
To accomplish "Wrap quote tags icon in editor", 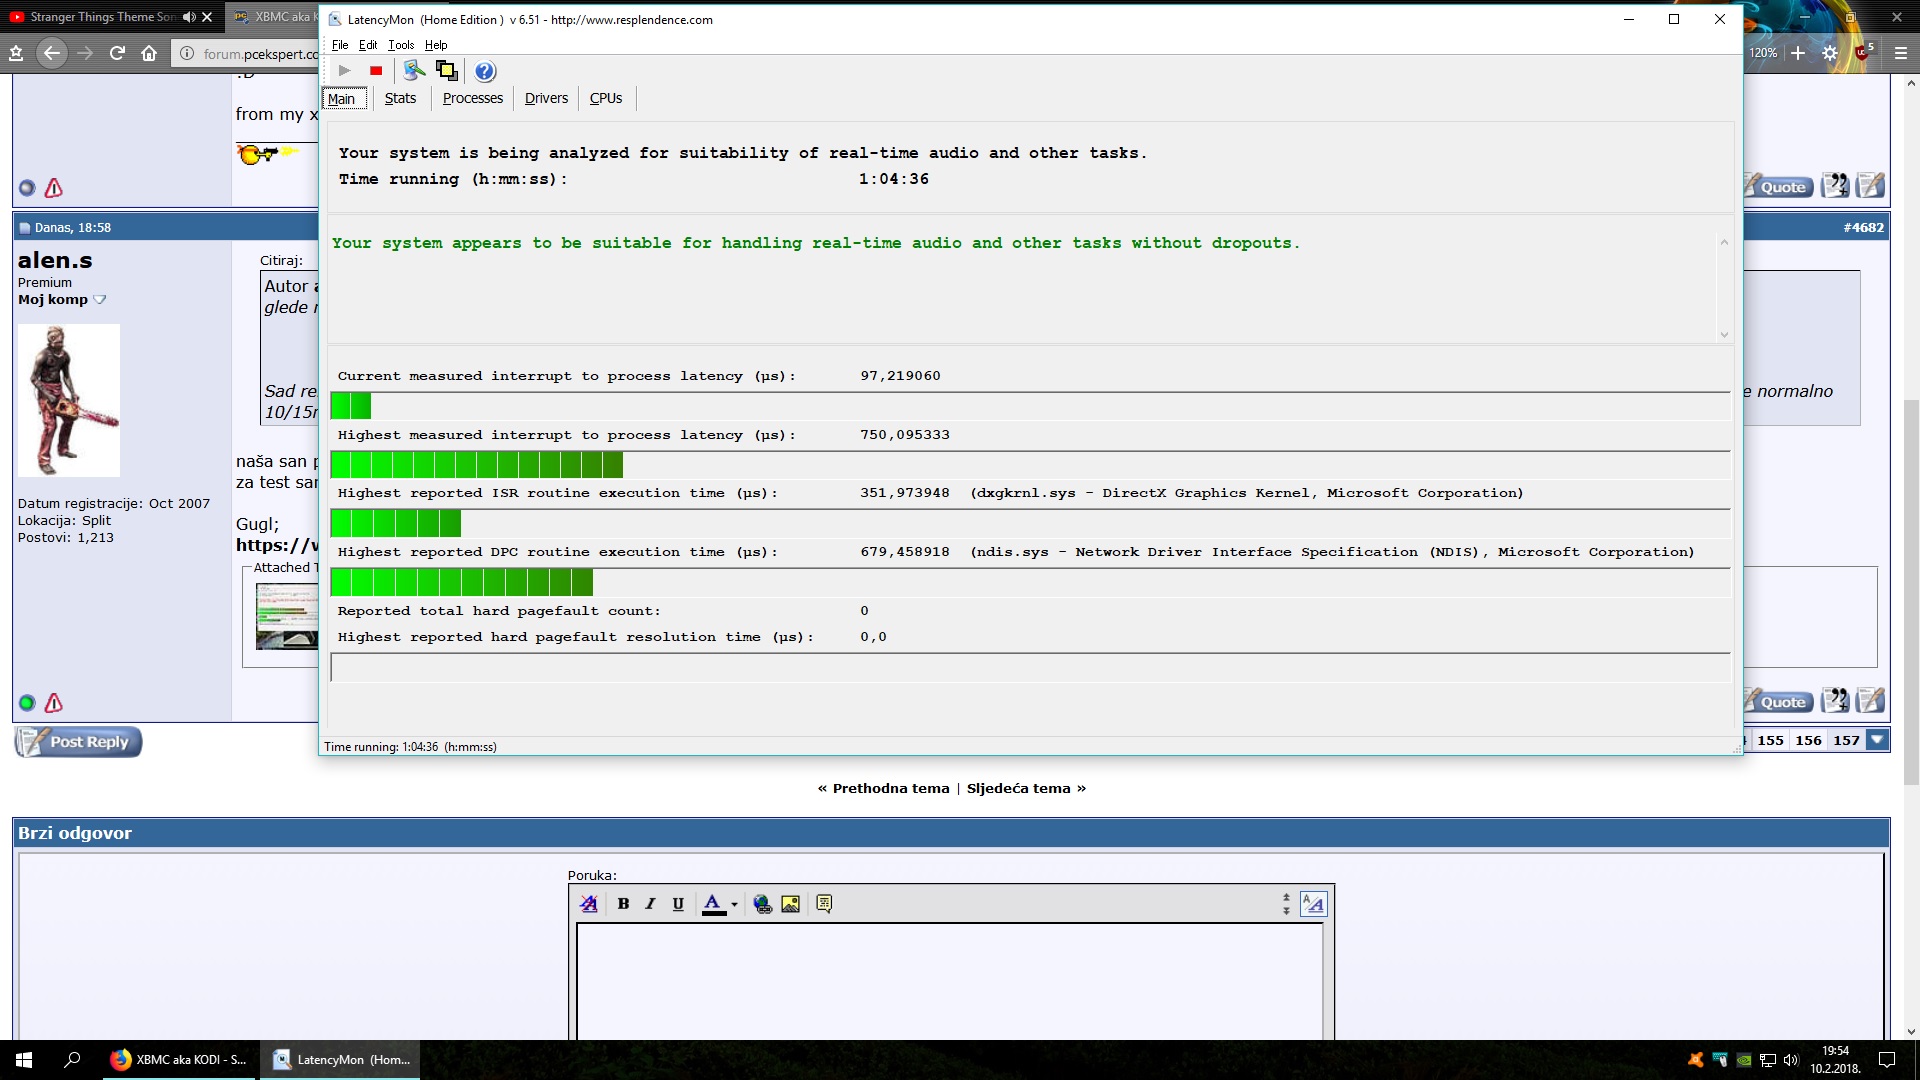I will (x=824, y=904).
